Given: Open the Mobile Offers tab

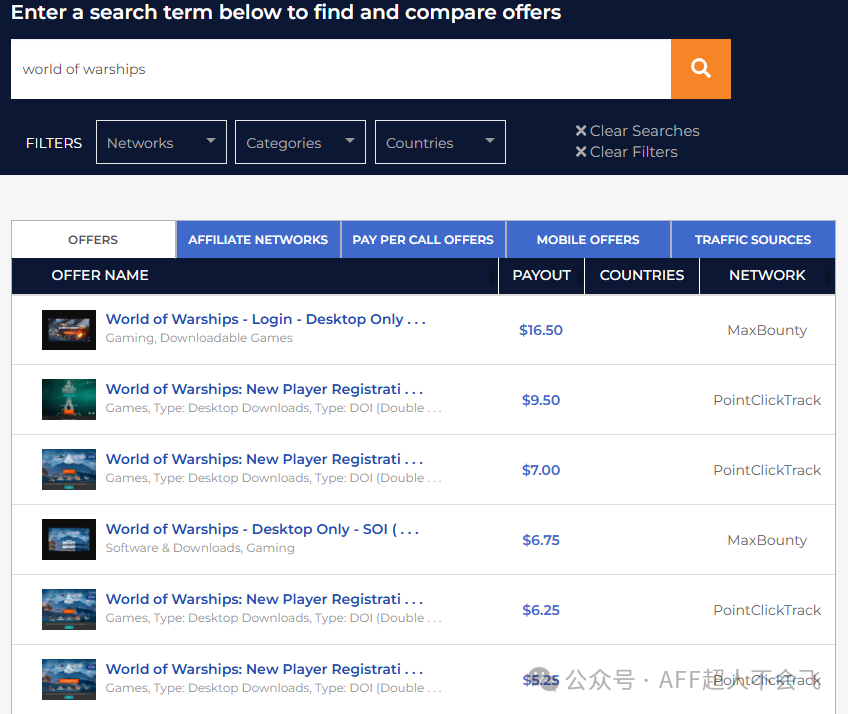Looking at the screenshot, I should point(588,240).
